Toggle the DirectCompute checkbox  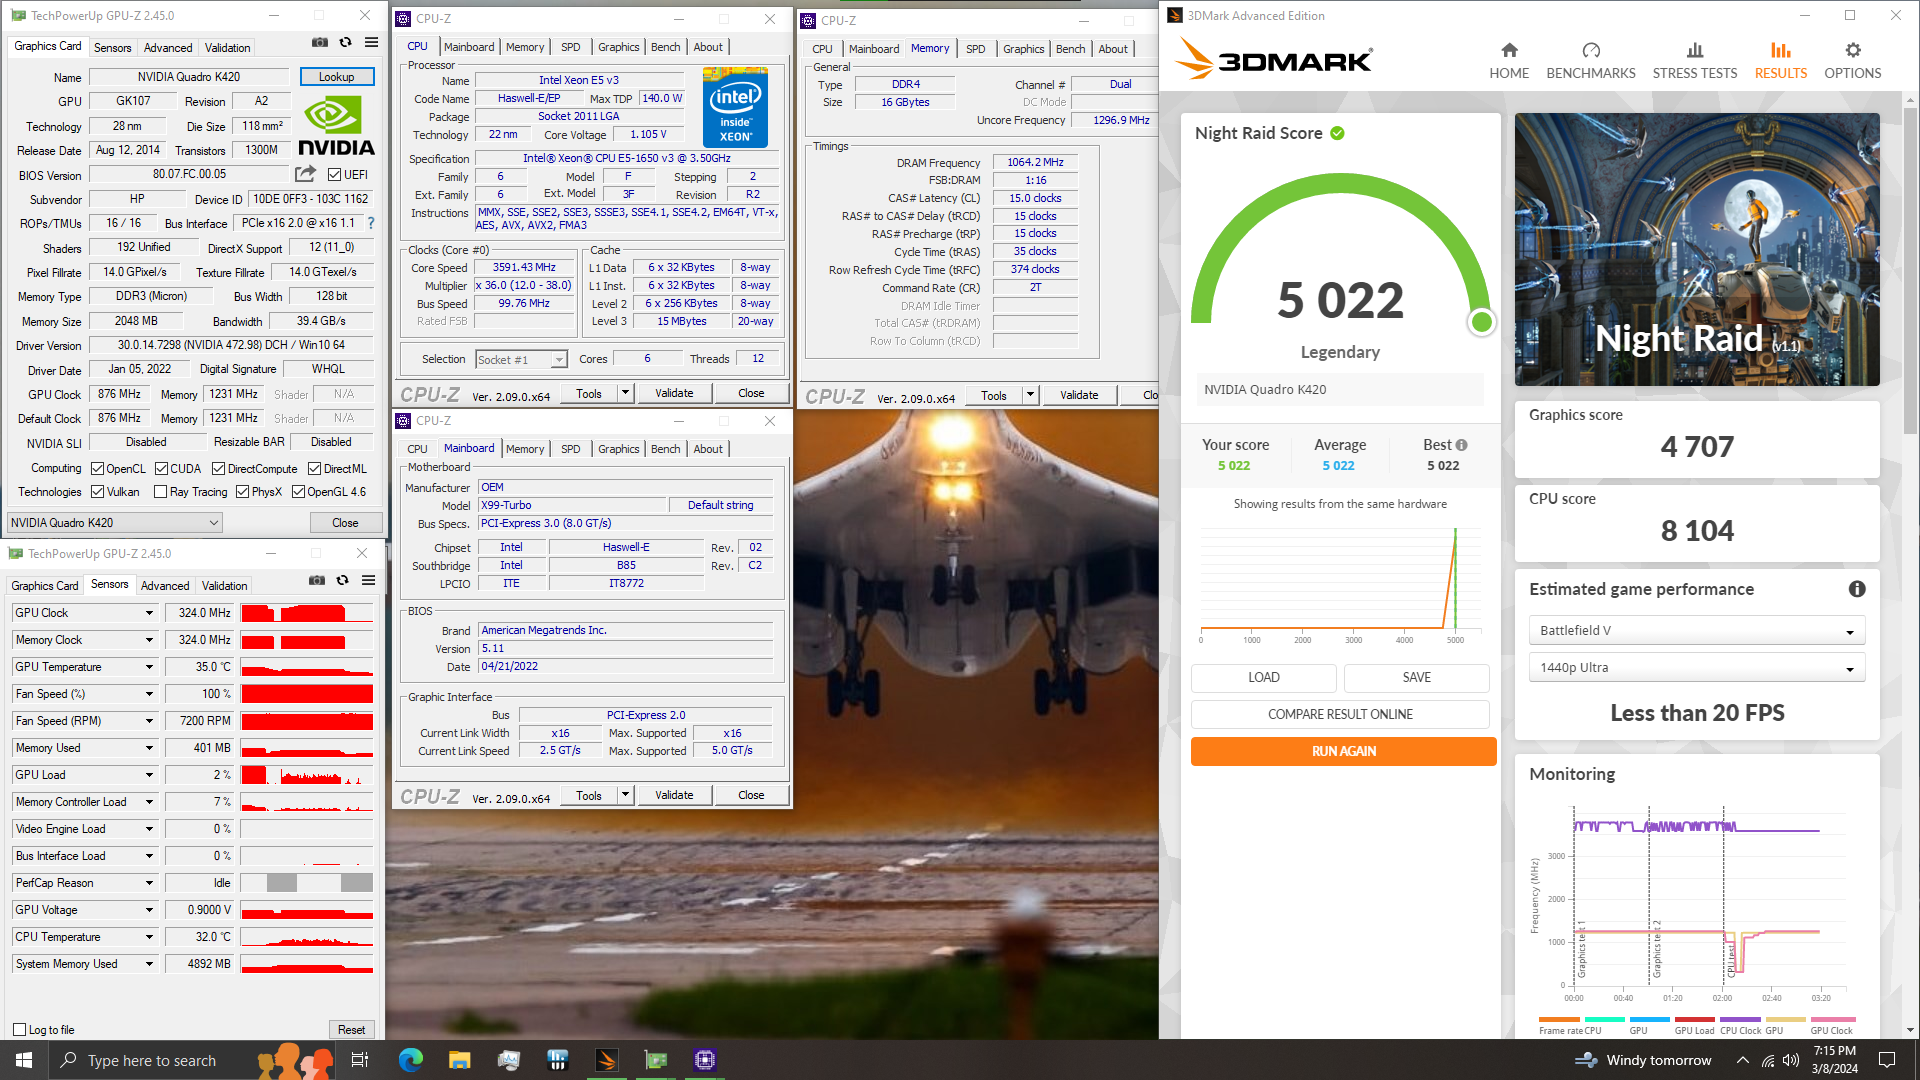pyautogui.click(x=218, y=468)
